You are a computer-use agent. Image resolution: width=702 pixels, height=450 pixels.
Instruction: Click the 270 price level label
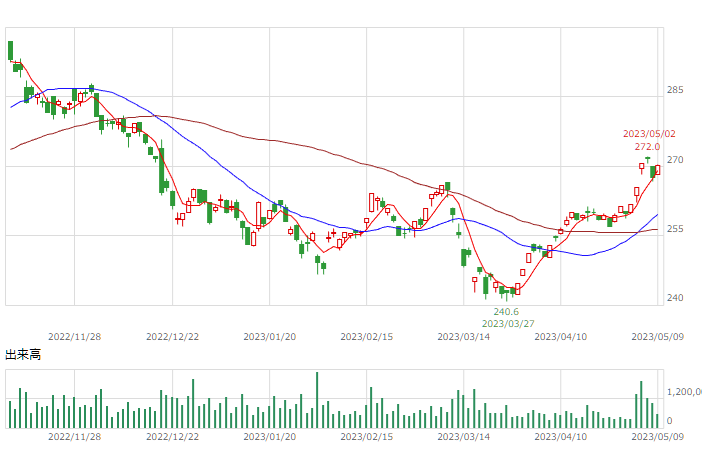pos(675,160)
